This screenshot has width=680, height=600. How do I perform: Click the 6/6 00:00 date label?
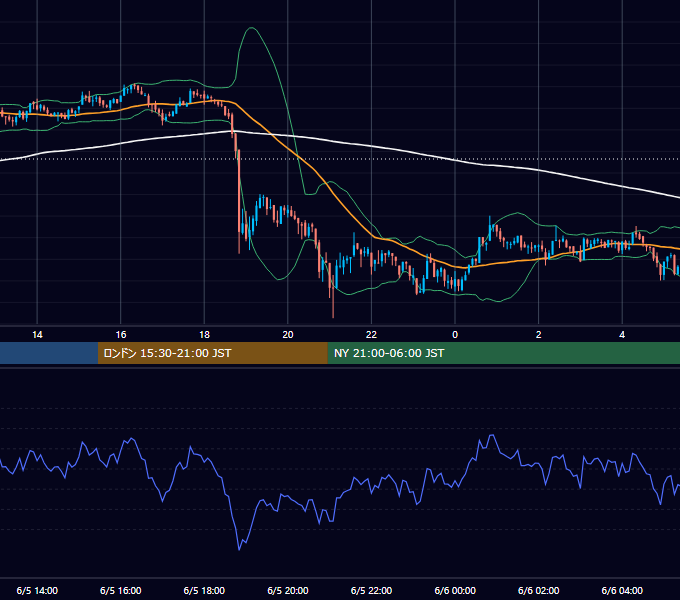coord(455,591)
